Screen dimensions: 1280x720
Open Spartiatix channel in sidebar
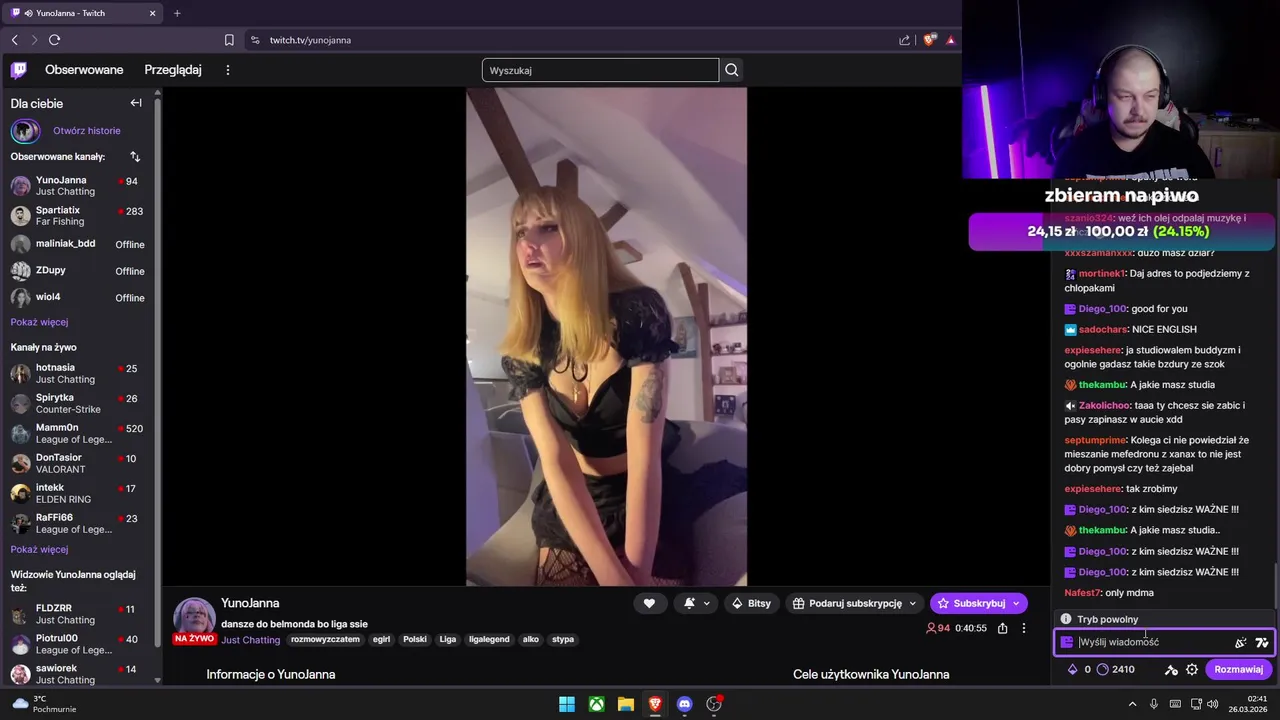[79, 216]
